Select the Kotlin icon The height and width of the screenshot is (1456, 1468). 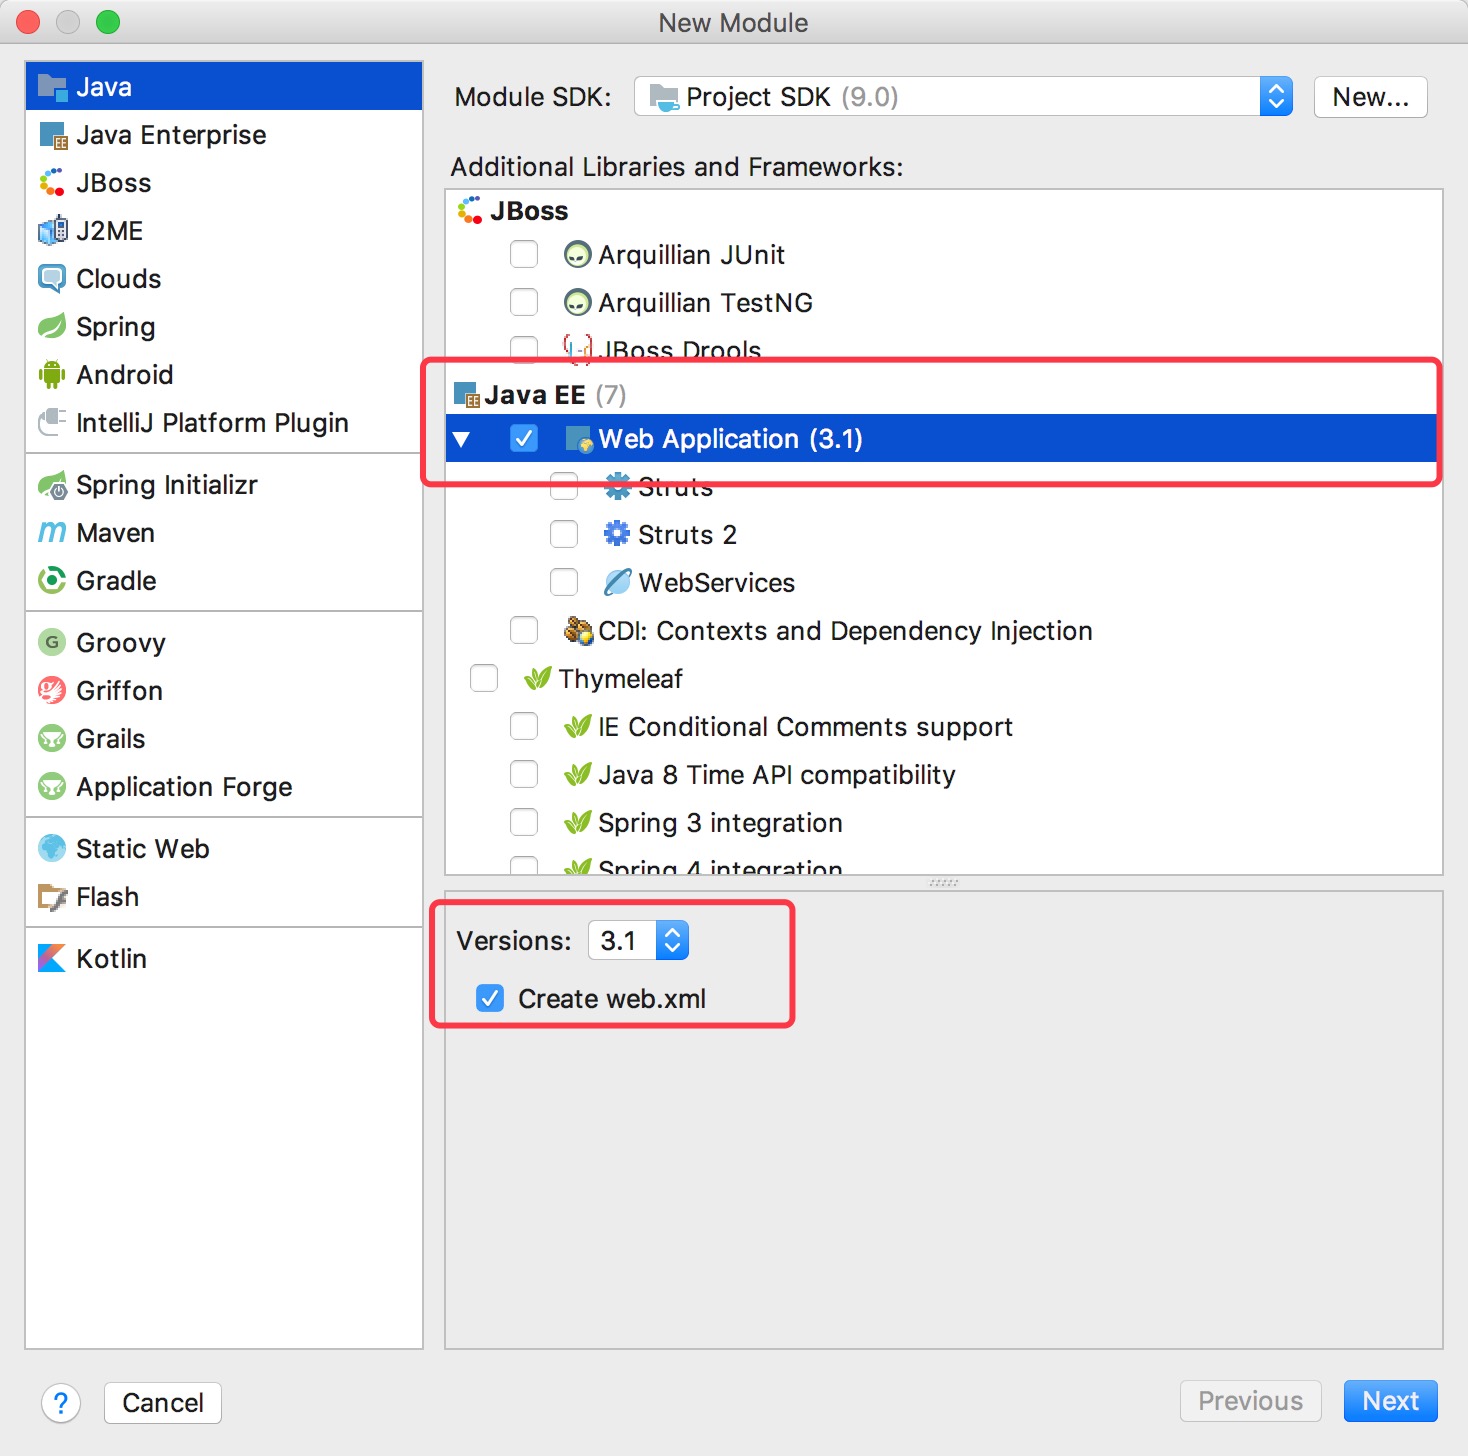pyautogui.click(x=52, y=958)
